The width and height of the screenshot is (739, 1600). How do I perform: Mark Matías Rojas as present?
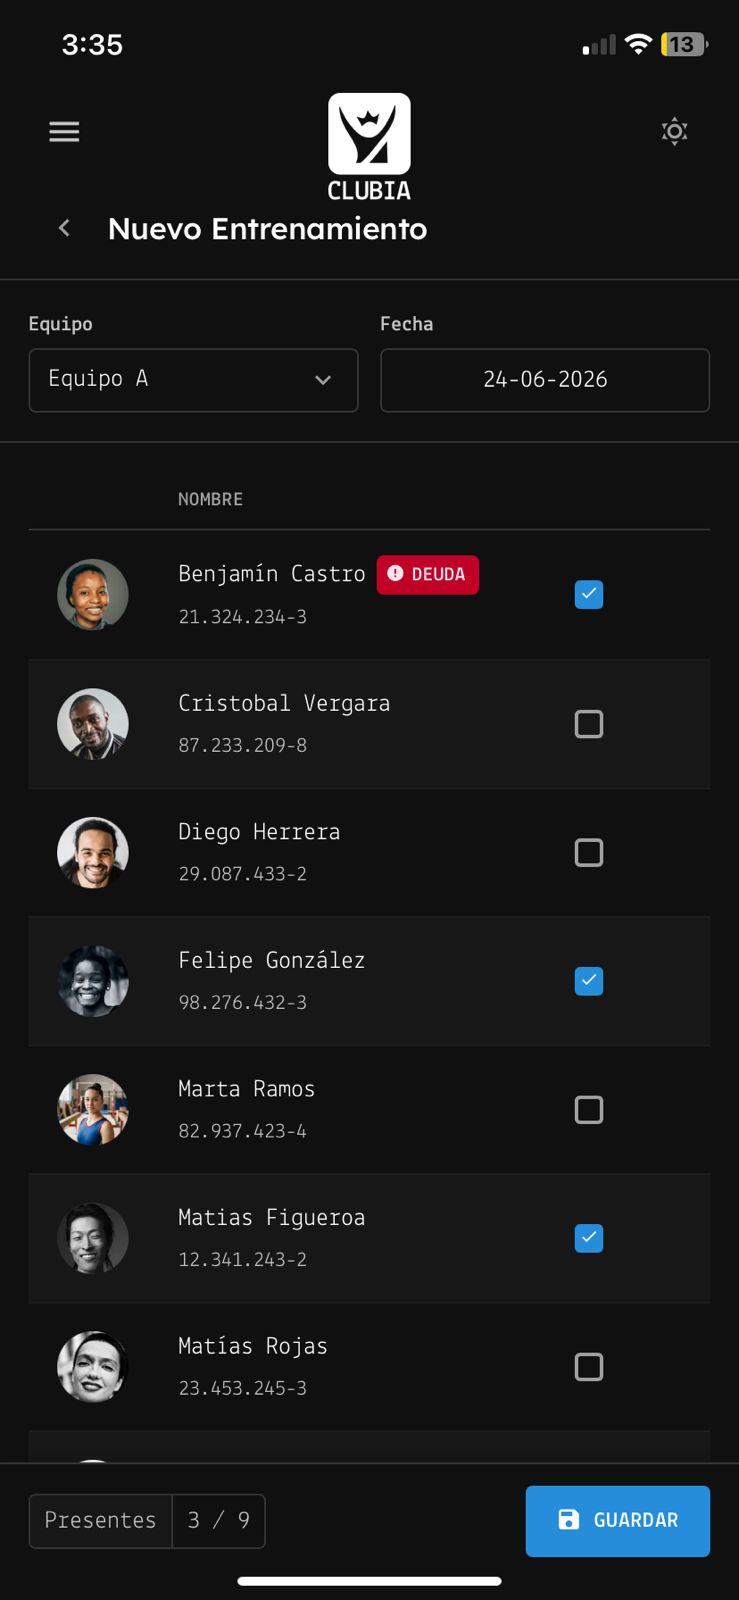pos(589,1367)
